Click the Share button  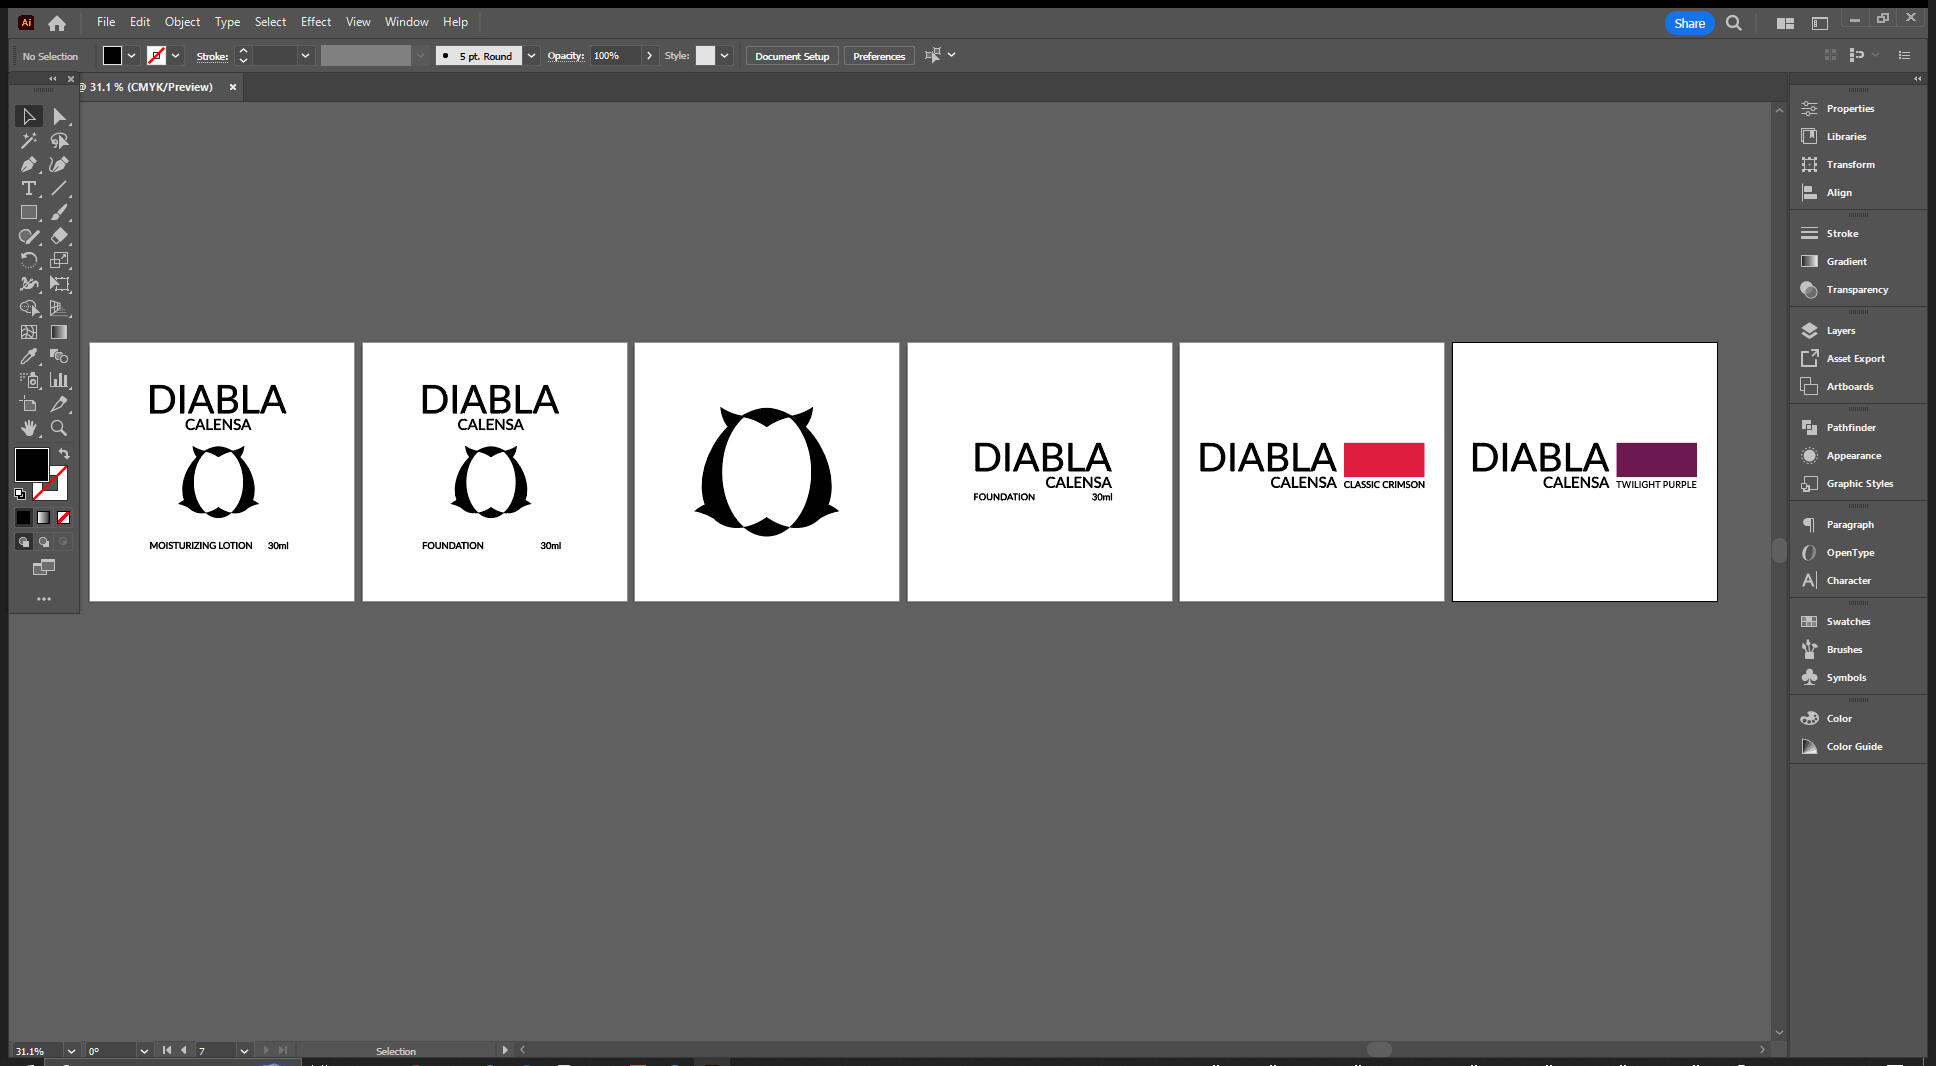(1688, 22)
